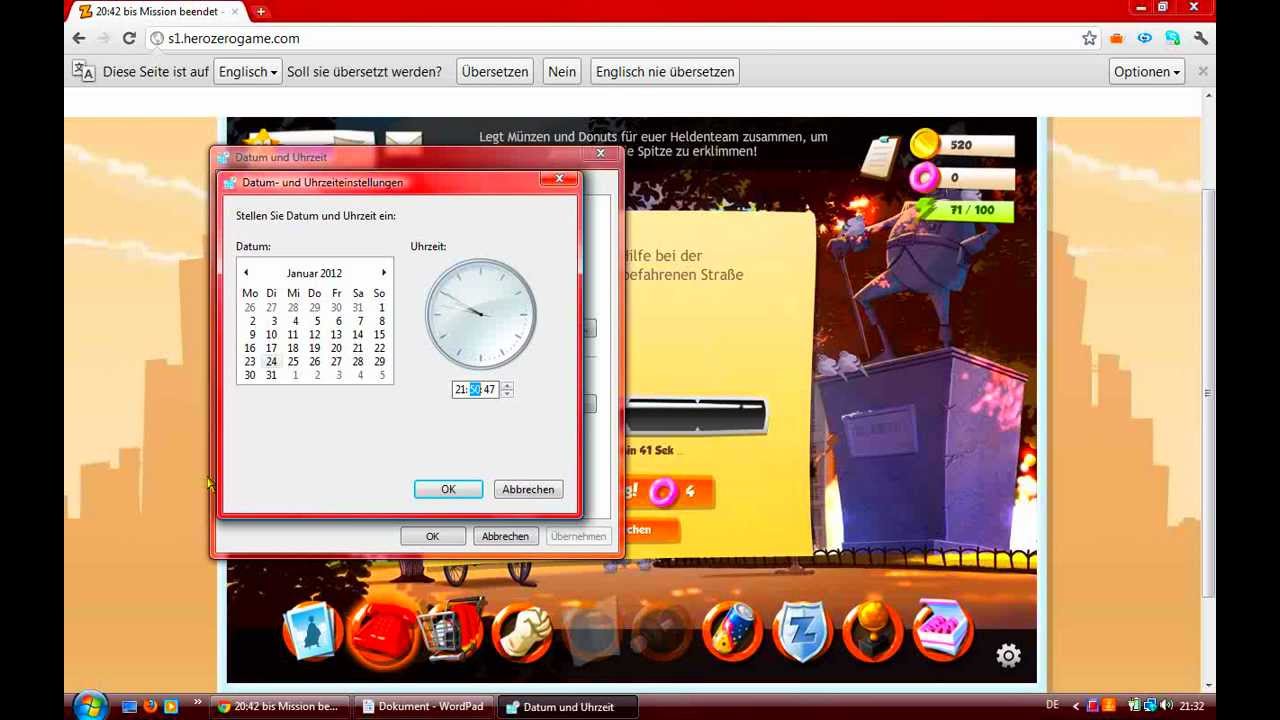Click the analog clock face

point(481,314)
